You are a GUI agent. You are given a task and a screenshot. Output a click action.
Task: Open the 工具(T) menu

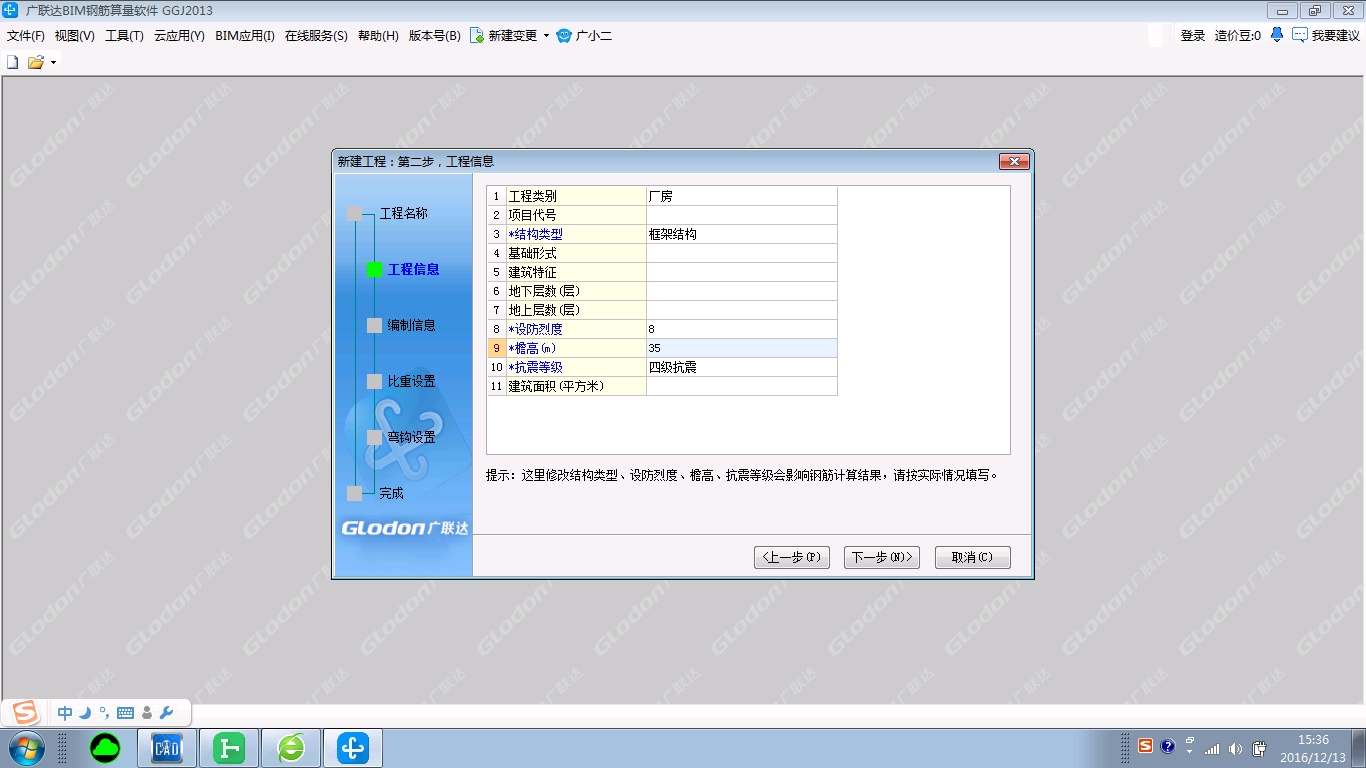(x=125, y=35)
